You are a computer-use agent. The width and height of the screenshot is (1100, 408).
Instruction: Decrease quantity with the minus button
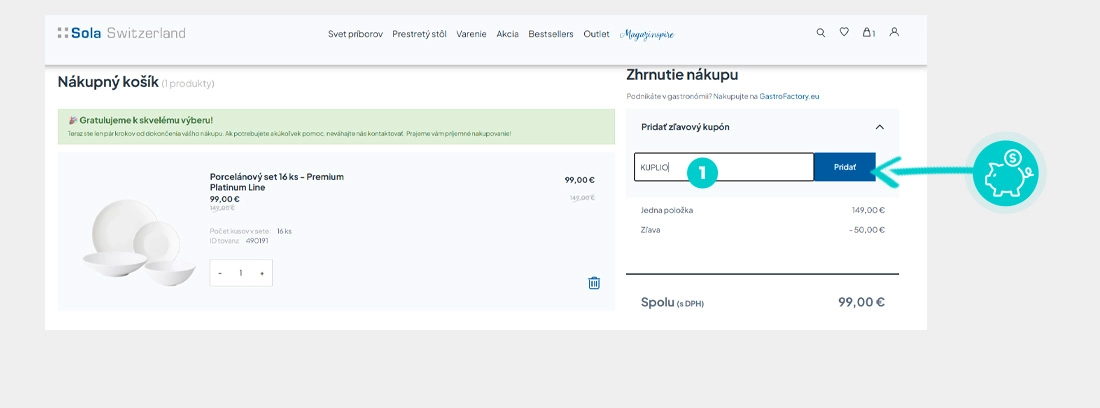point(220,273)
